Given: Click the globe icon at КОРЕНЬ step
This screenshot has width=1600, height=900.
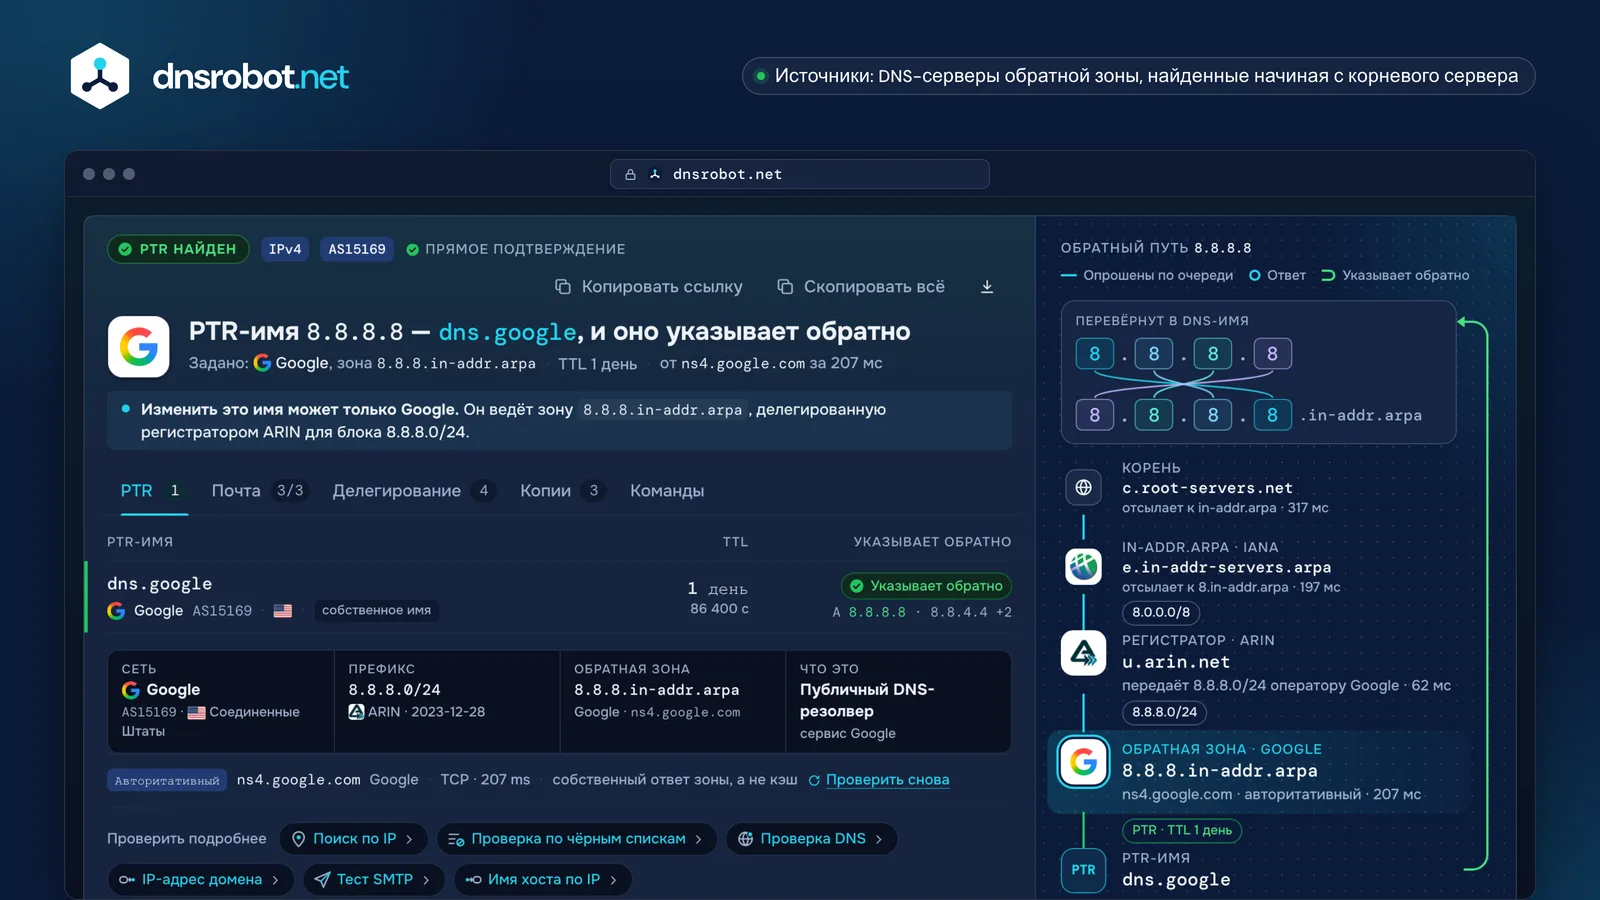Looking at the screenshot, I should click(1083, 488).
